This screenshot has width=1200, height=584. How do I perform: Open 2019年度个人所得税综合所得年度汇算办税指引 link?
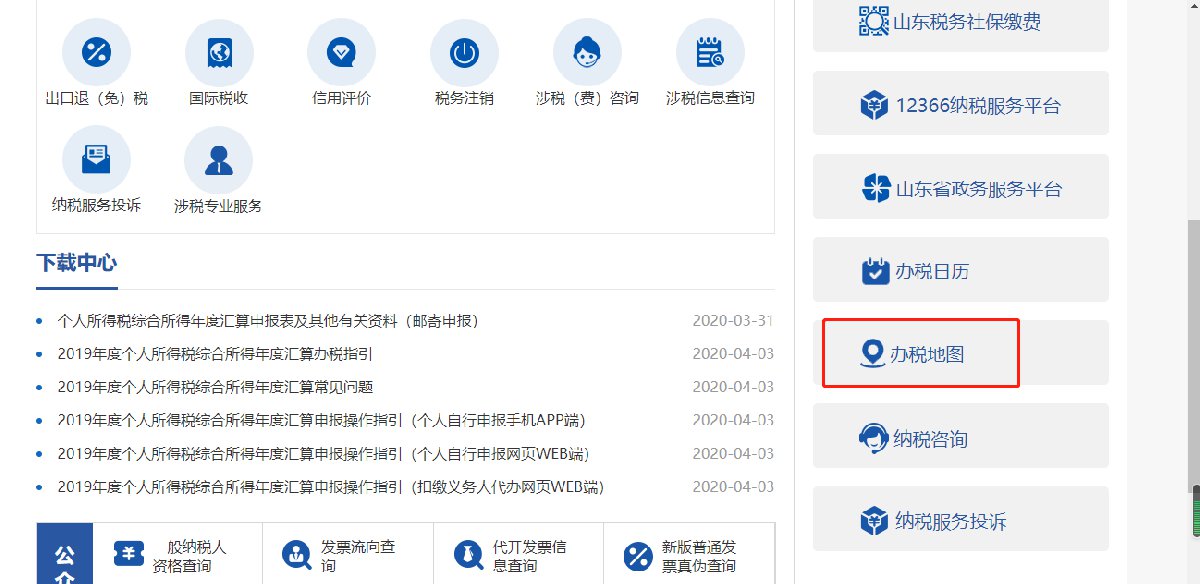coord(215,354)
